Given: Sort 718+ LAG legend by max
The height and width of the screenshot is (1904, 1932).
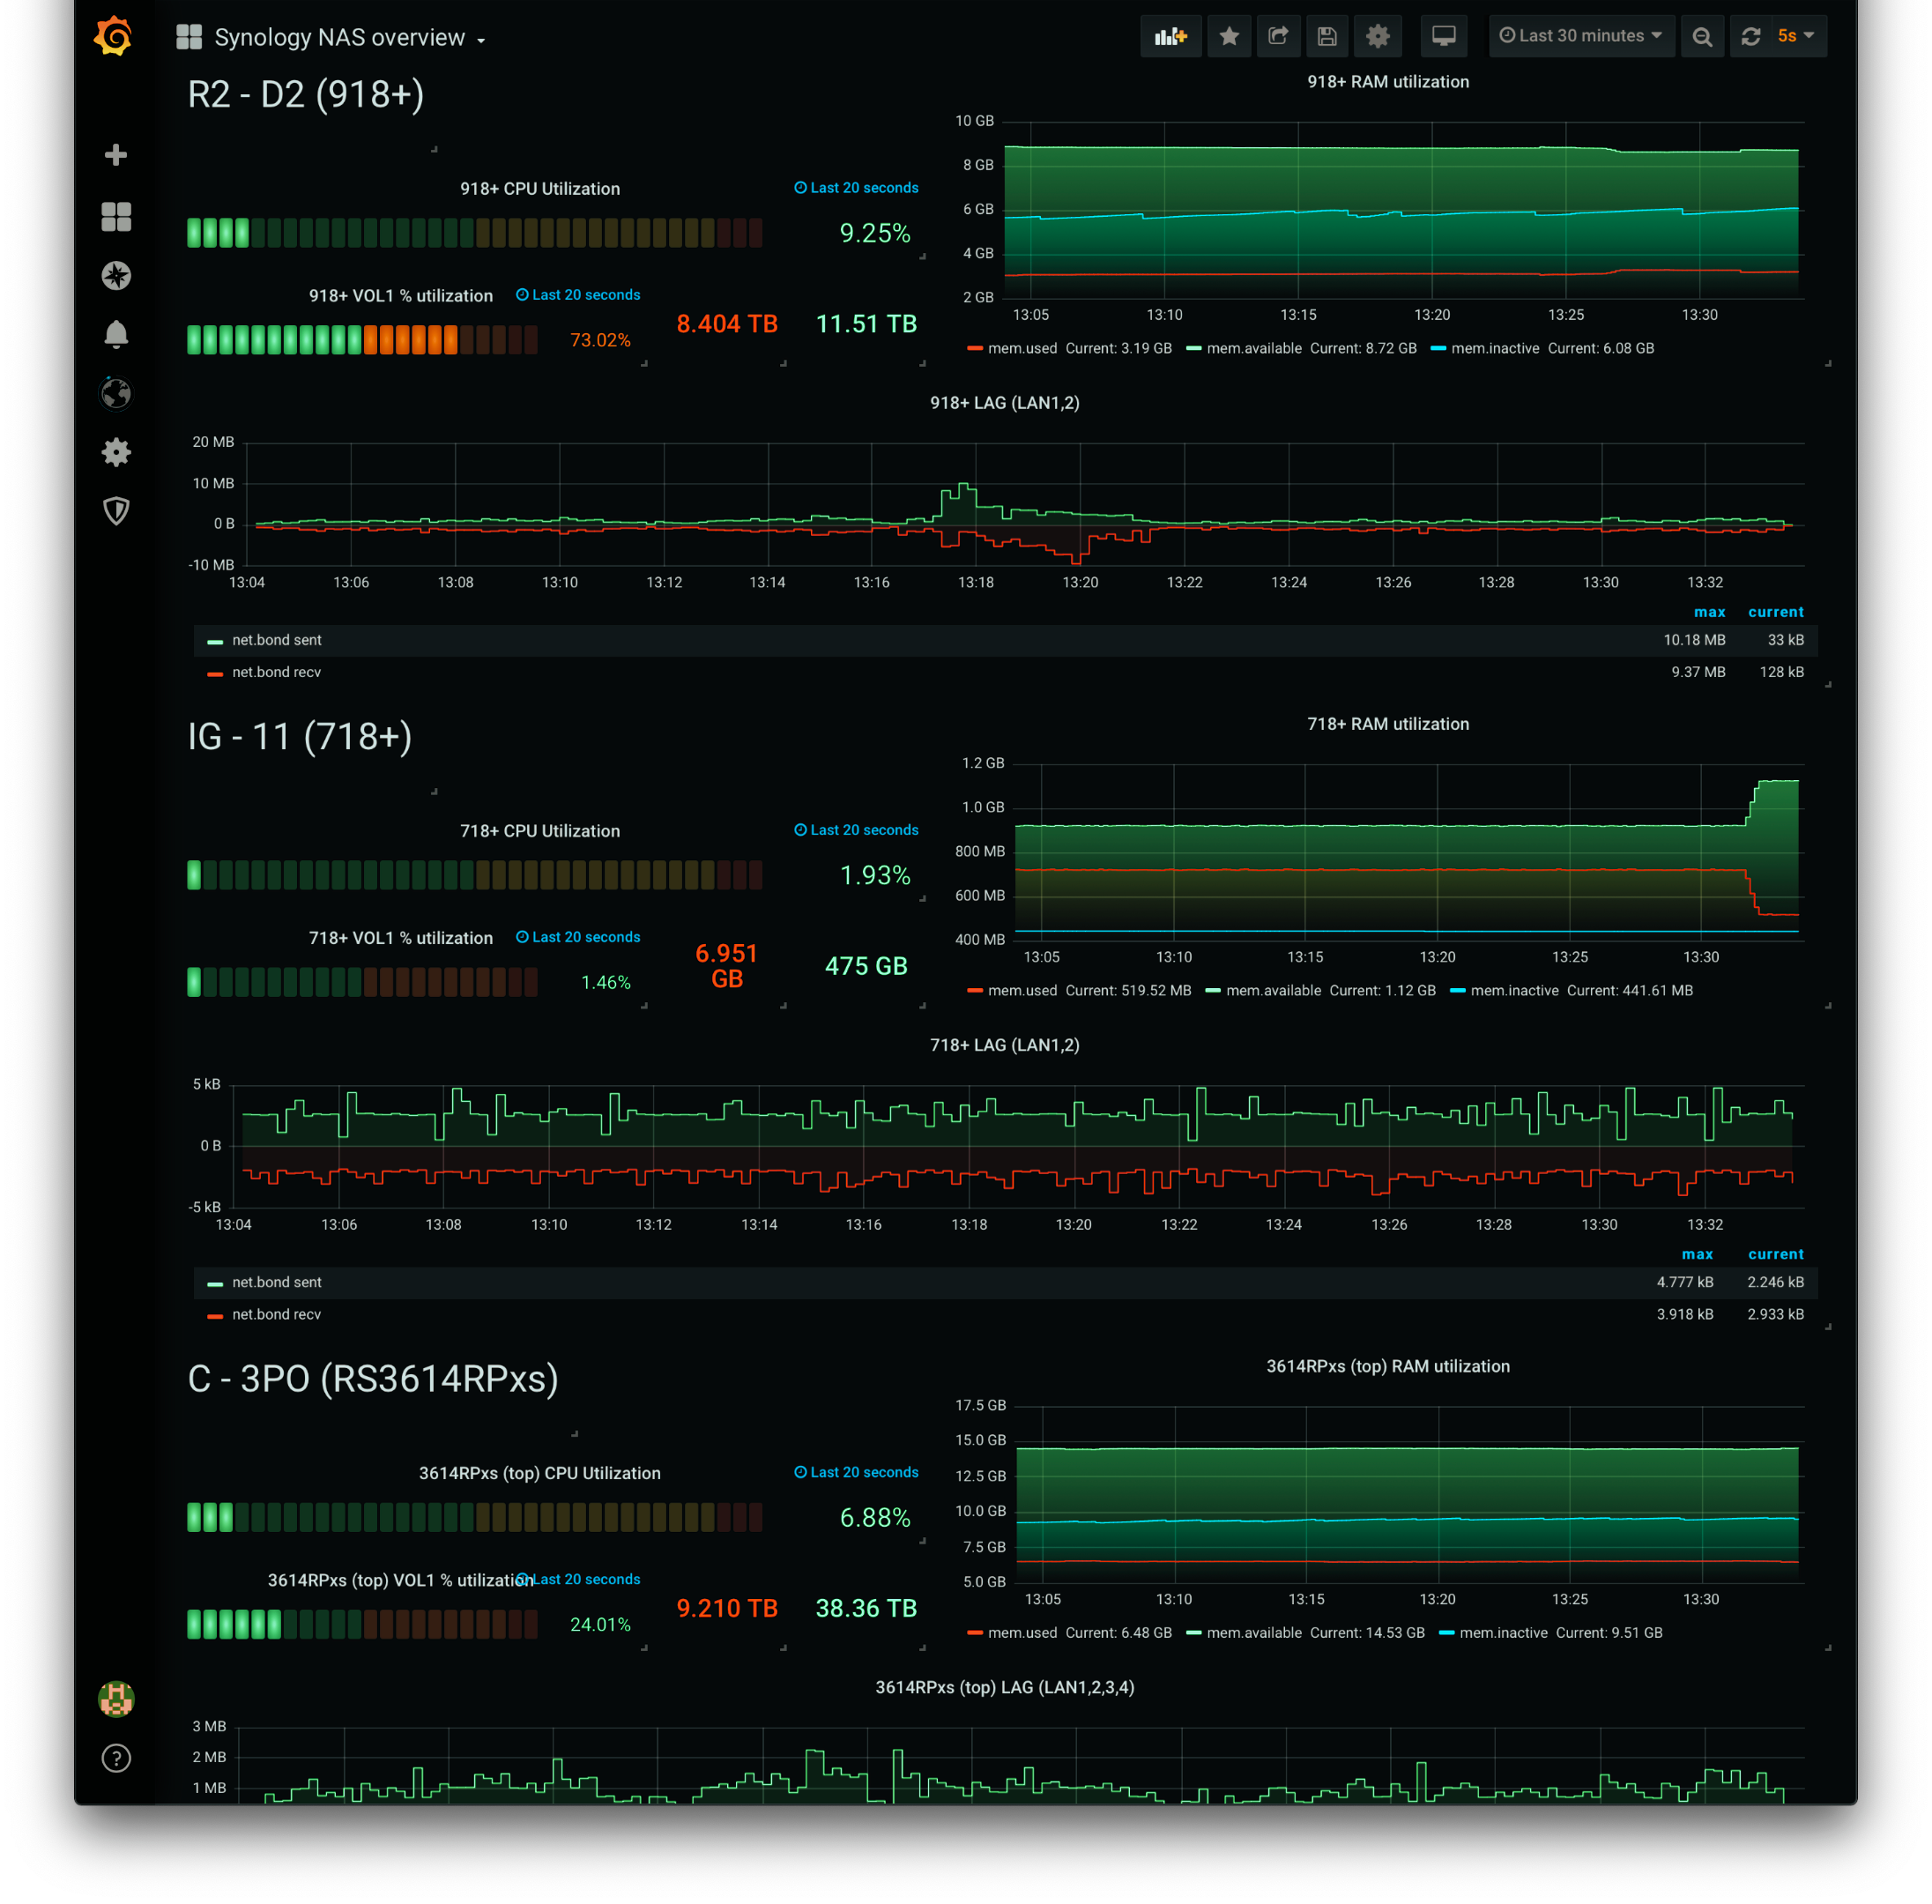Looking at the screenshot, I should pyautogui.click(x=1697, y=1254).
